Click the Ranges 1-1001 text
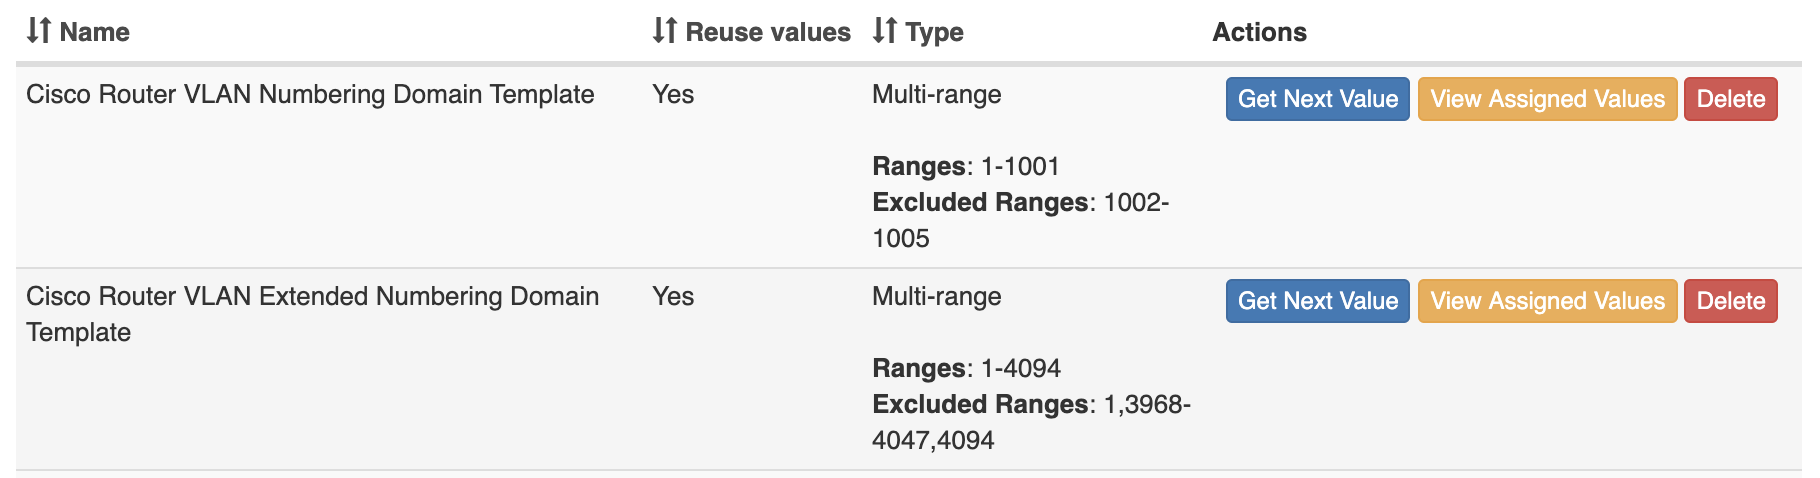Screen dimensions: 1820x478 pos(965,166)
